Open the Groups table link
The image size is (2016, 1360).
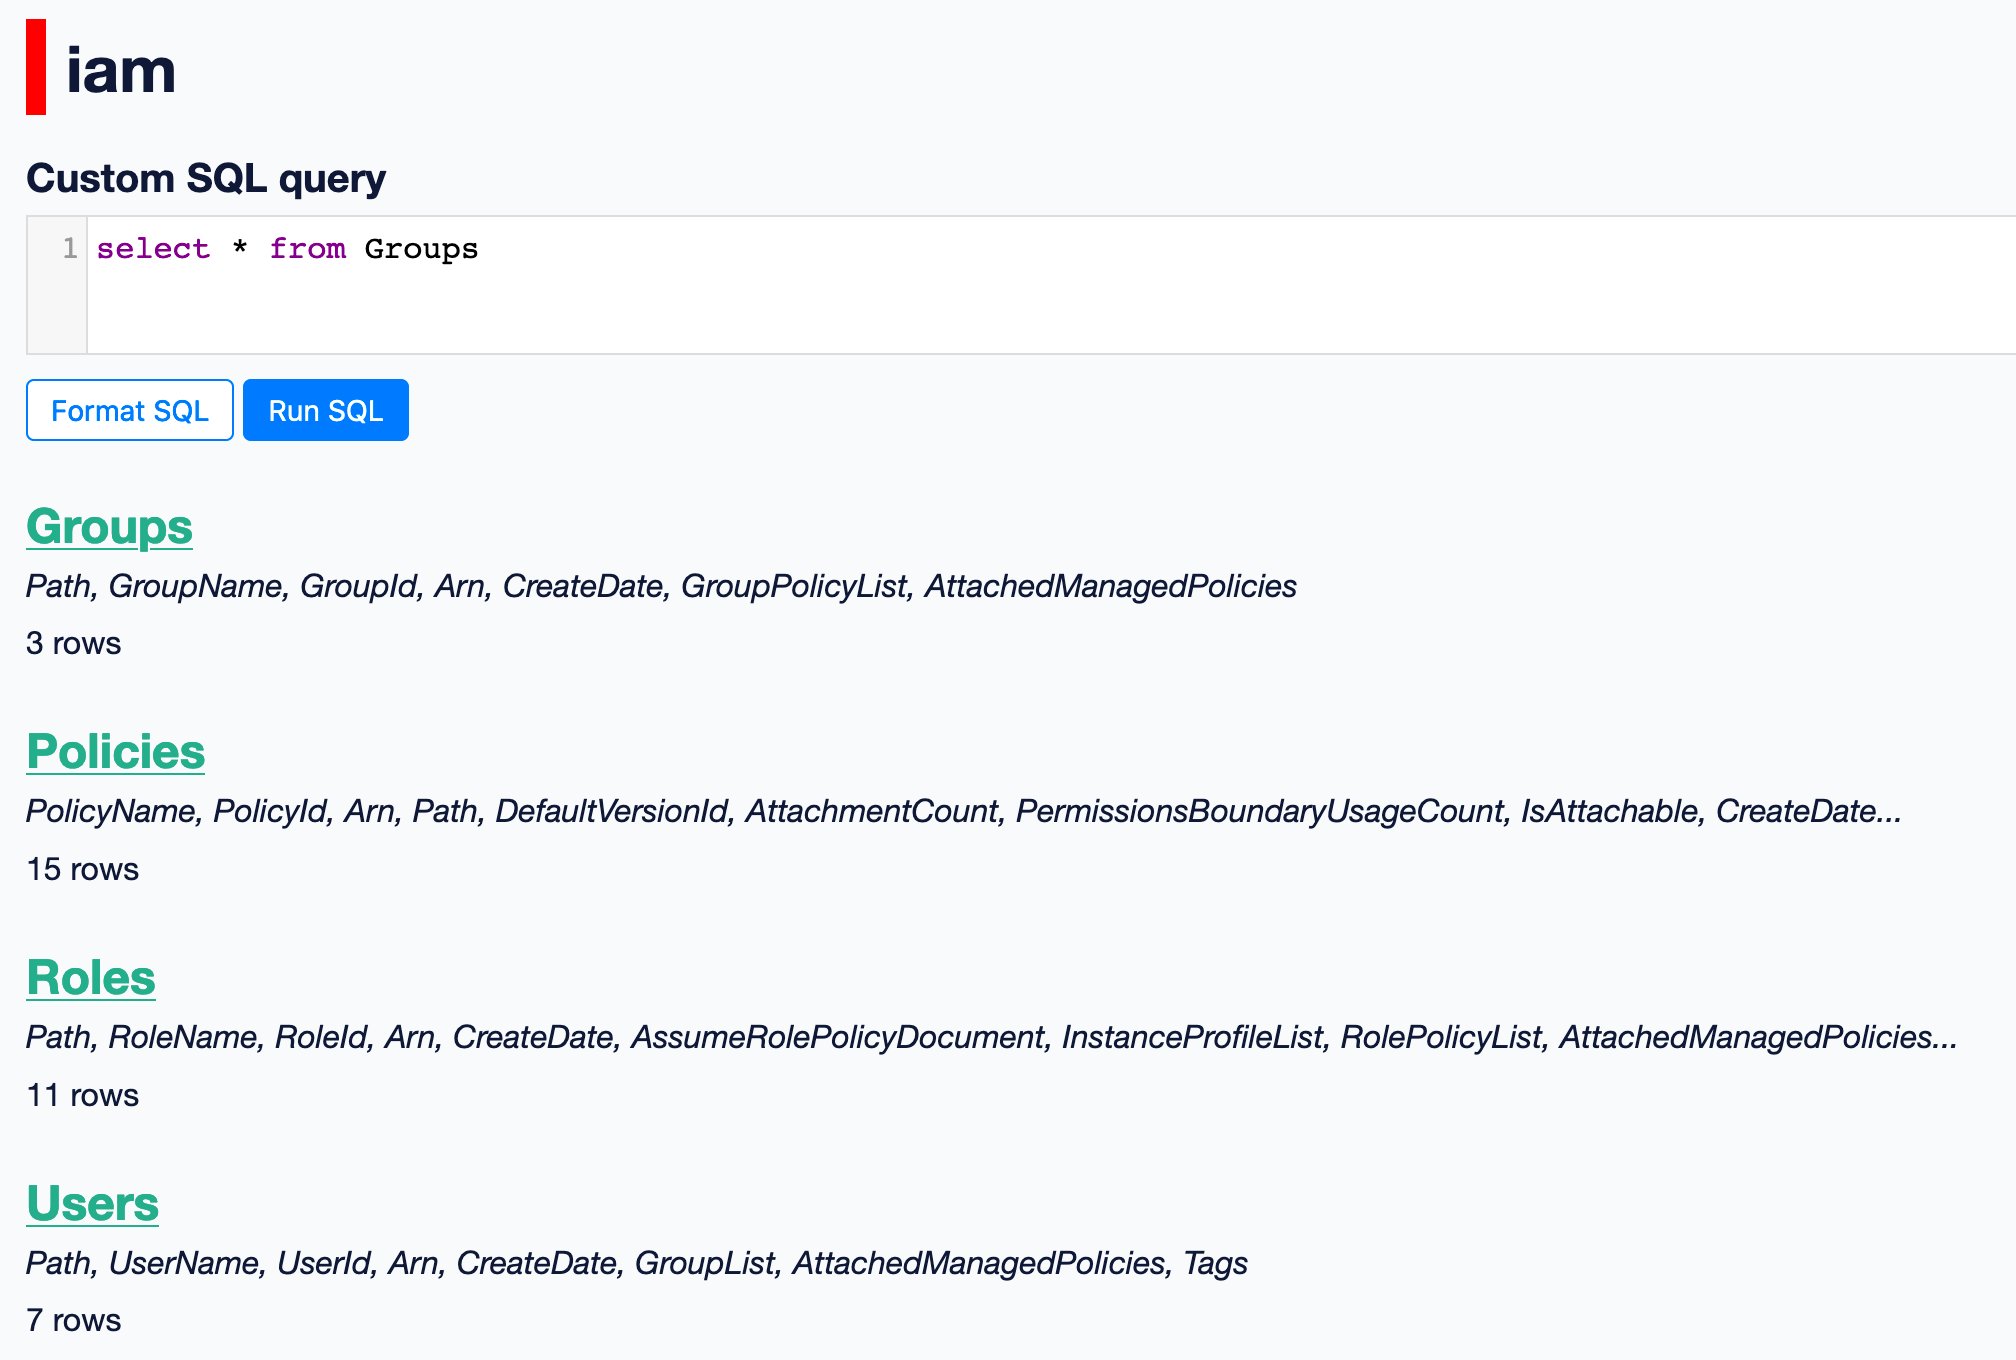point(109,527)
